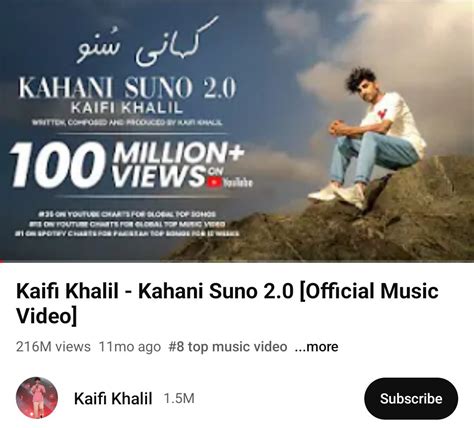Click the 1.5M subscriber count
This screenshot has height=428, width=474.
[x=179, y=399]
